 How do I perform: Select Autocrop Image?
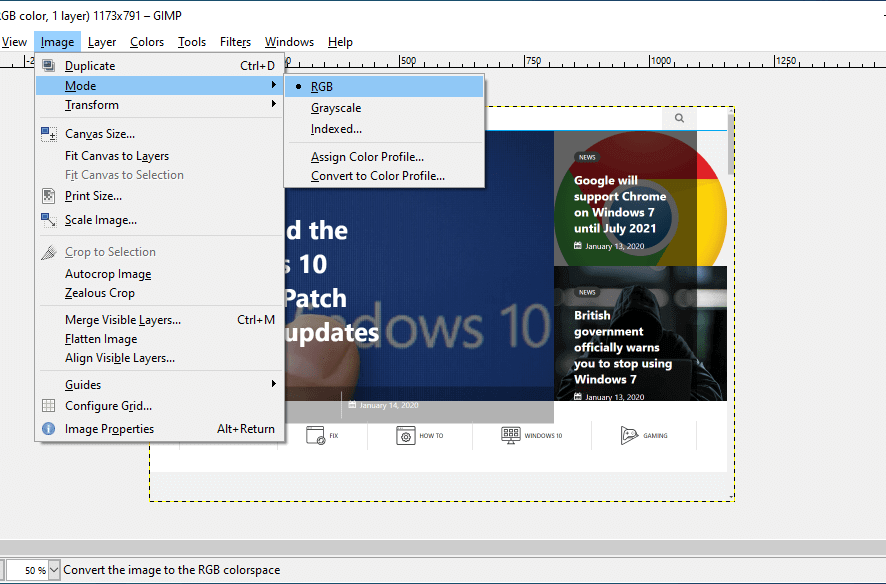pyautogui.click(x=159, y=274)
